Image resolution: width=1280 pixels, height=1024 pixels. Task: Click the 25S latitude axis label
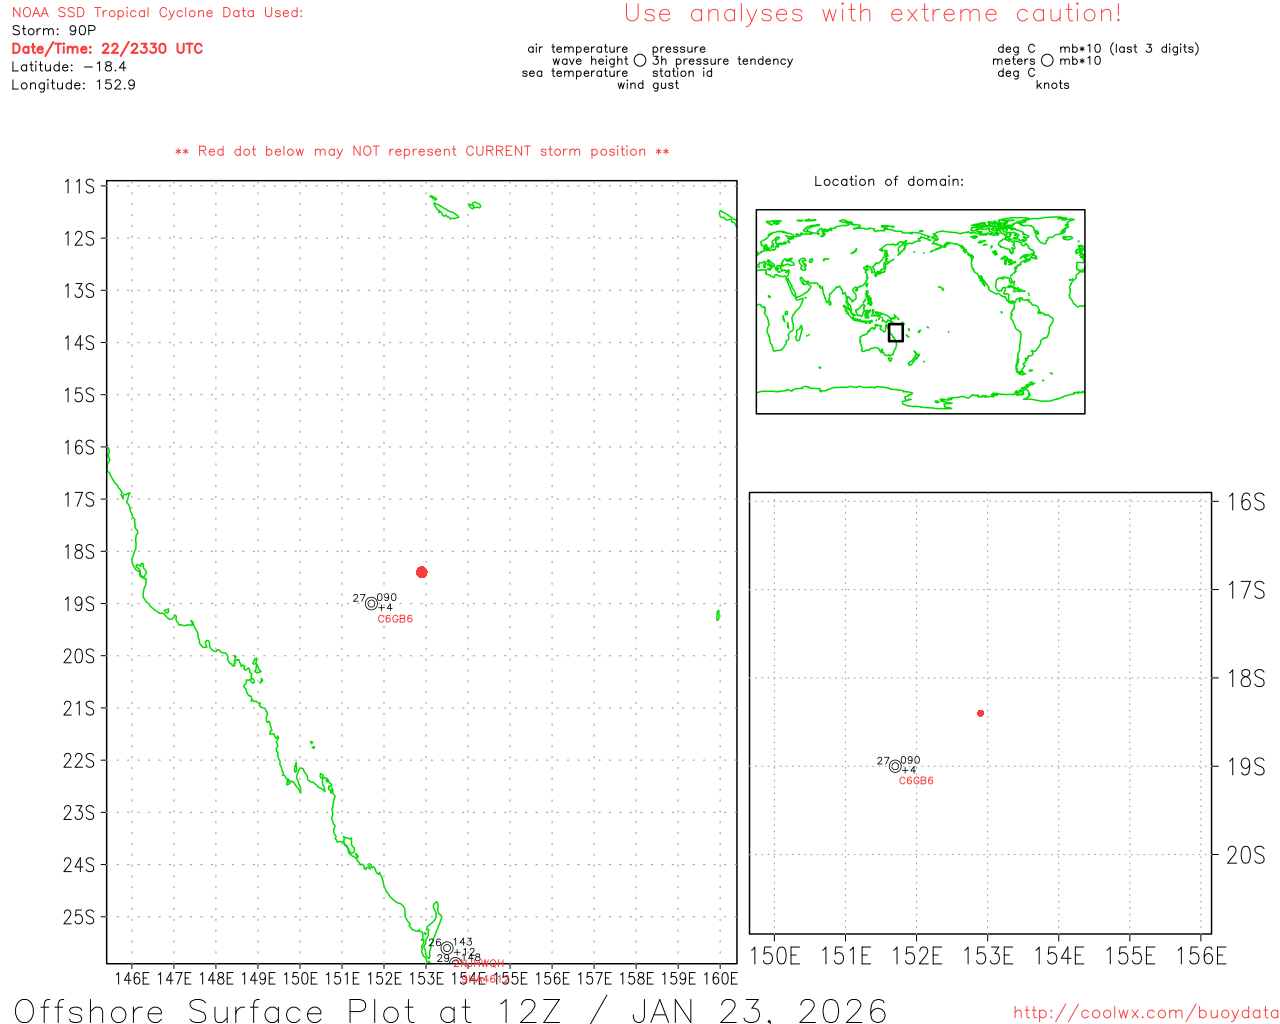[x=79, y=917]
